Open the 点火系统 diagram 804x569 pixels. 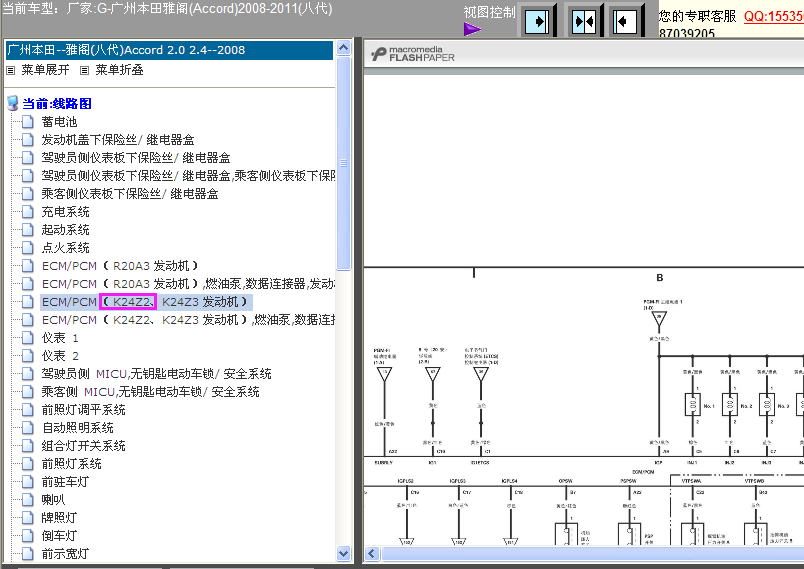click(66, 248)
